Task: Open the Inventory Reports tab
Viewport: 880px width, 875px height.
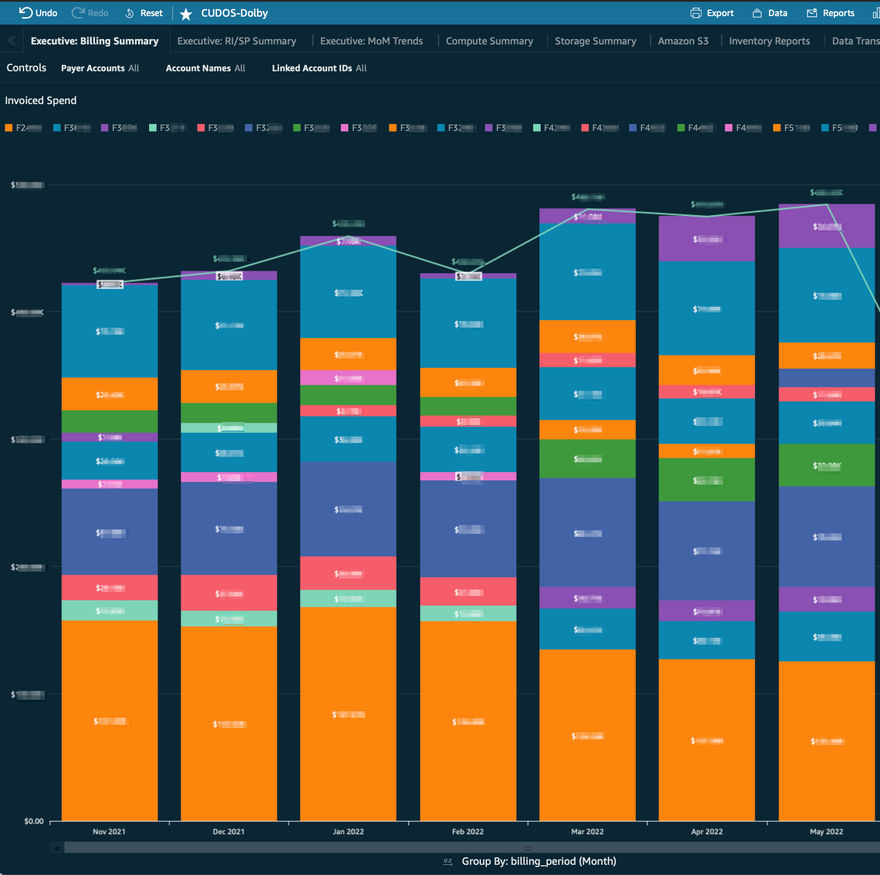Action: click(x=769, y=41)
